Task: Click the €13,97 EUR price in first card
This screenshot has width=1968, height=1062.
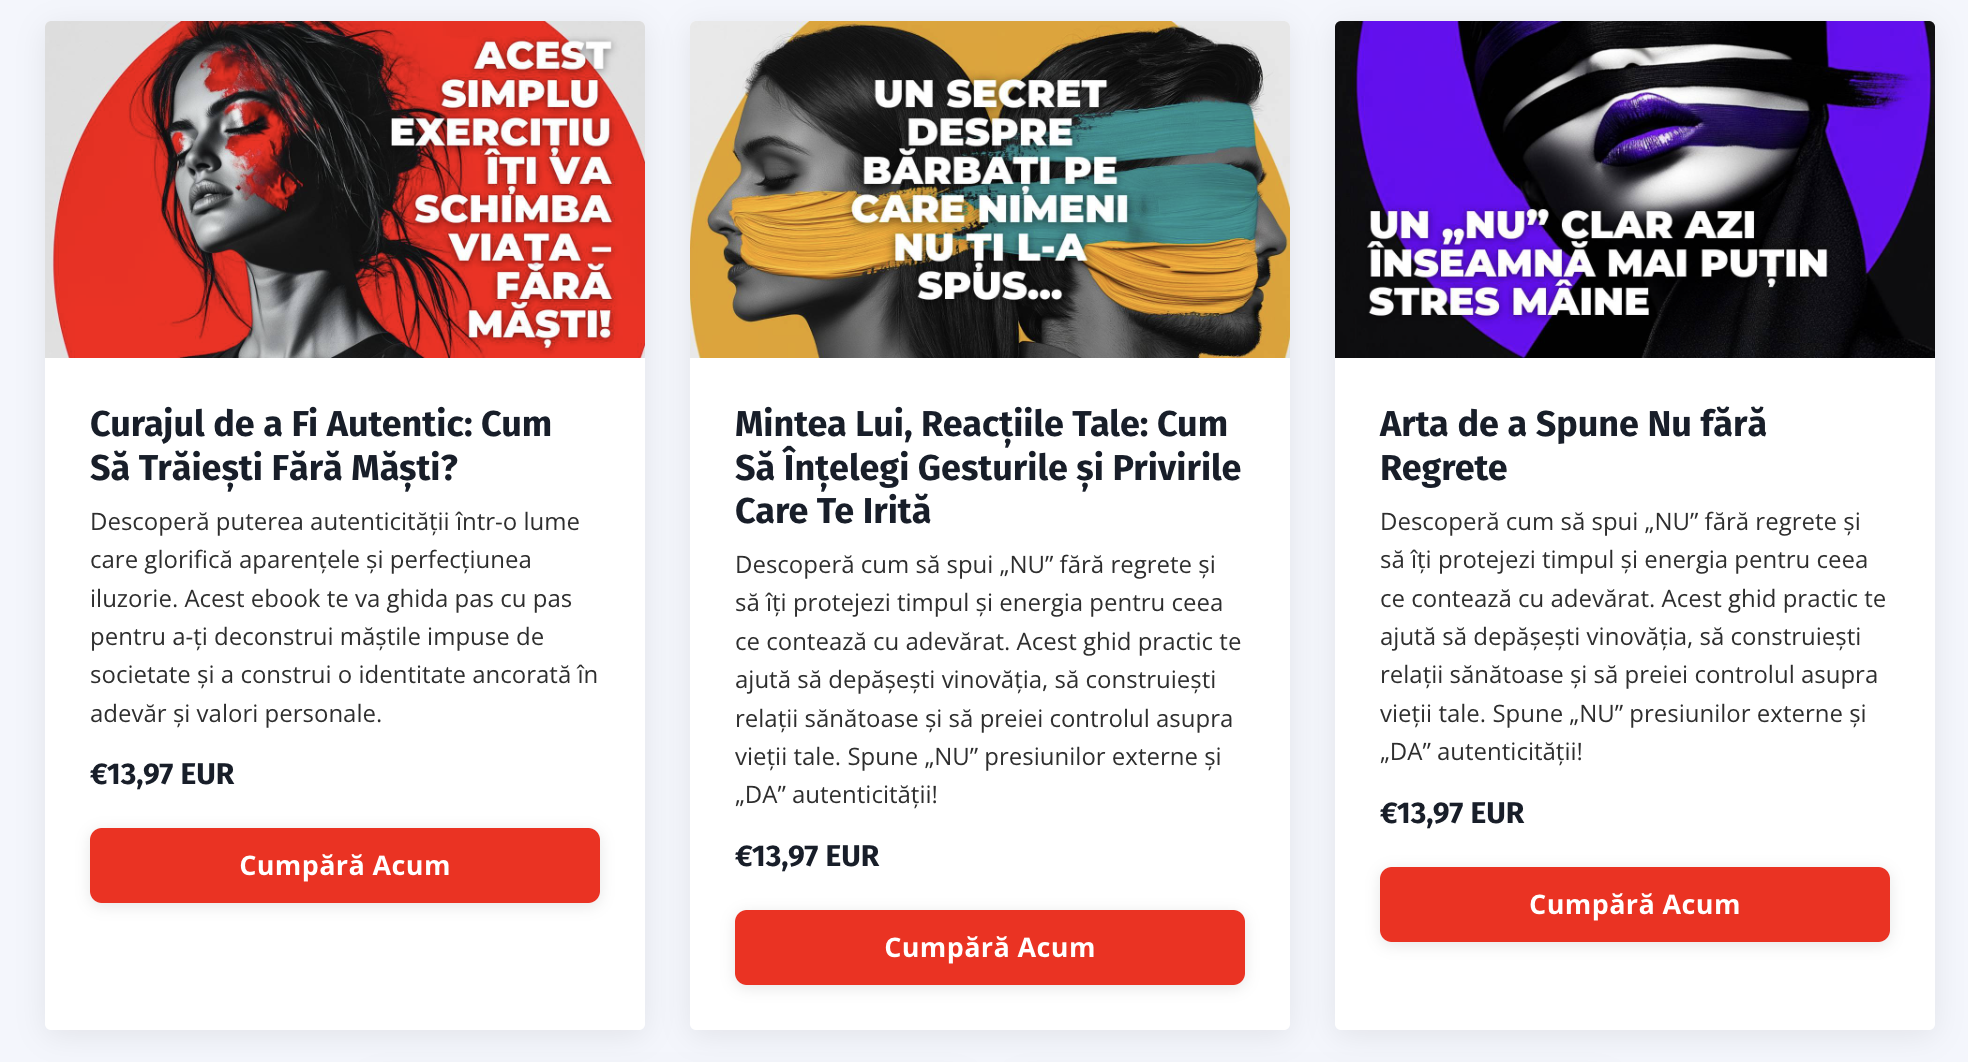Action: point(162,774)
